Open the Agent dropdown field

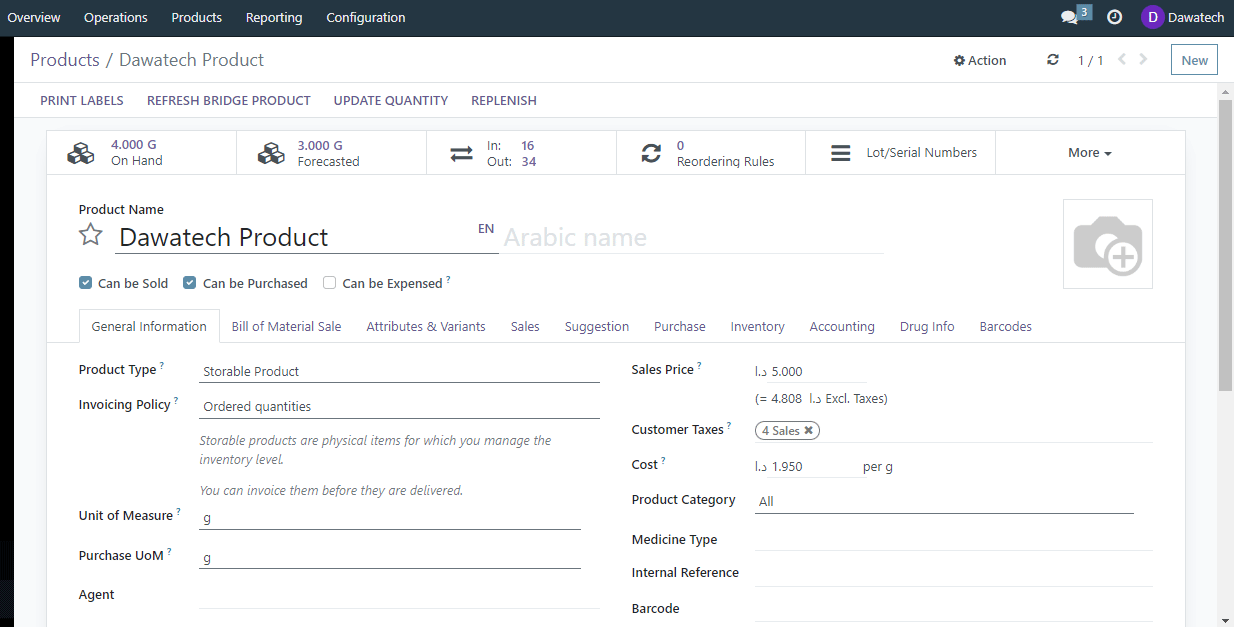pos(399,596)
